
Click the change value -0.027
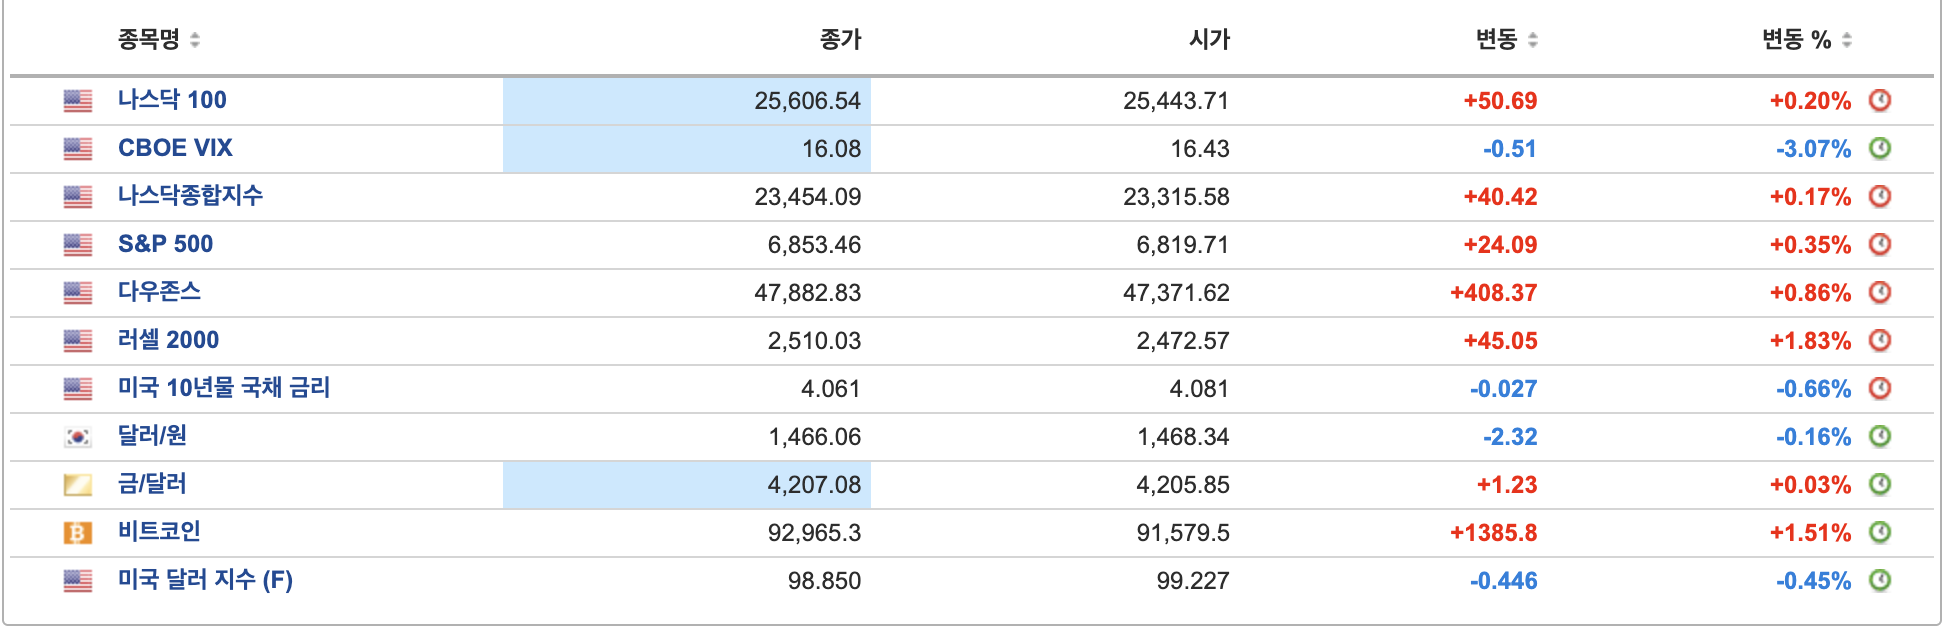[1504, 389]
